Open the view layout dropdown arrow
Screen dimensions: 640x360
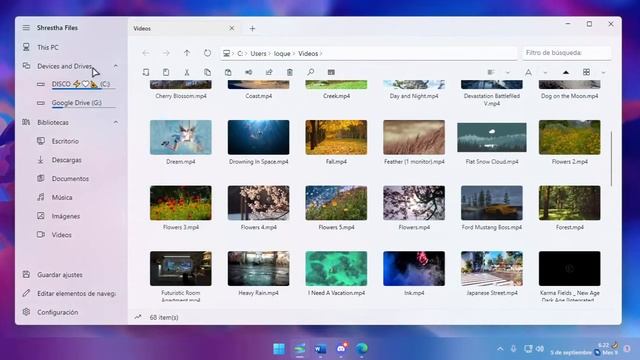[603, 73]
